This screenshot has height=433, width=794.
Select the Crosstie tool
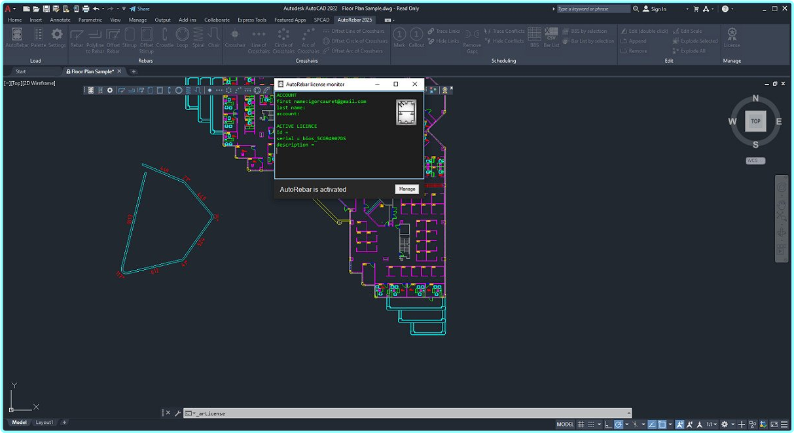click(x=165, y=37)
